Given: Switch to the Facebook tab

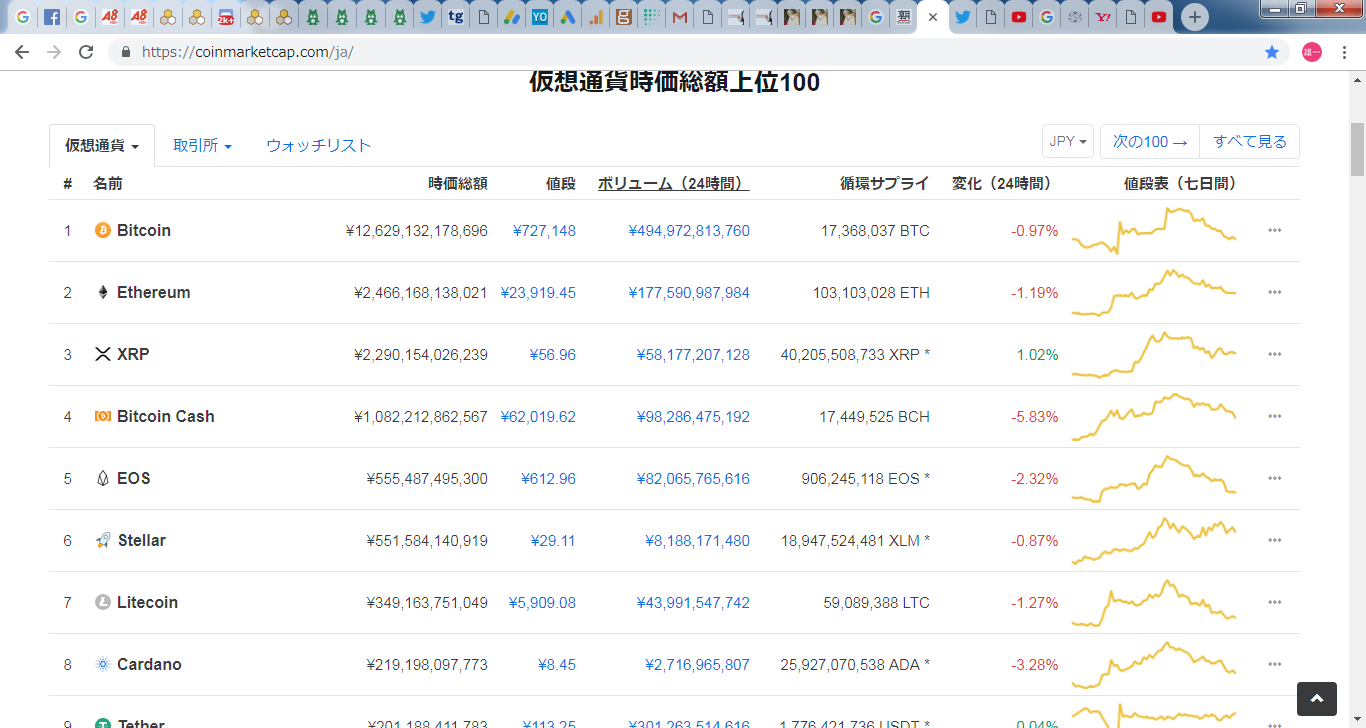Looking at the screenshot, I should (52, 17).
